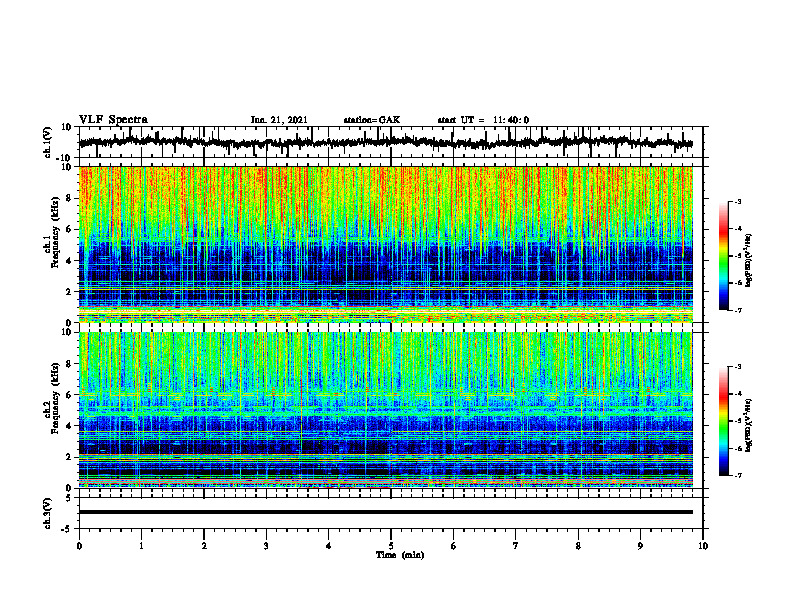Click the "-10" tick on ch.1(V) waveform axis
The image size is (792, 612).
pos(65,158)
